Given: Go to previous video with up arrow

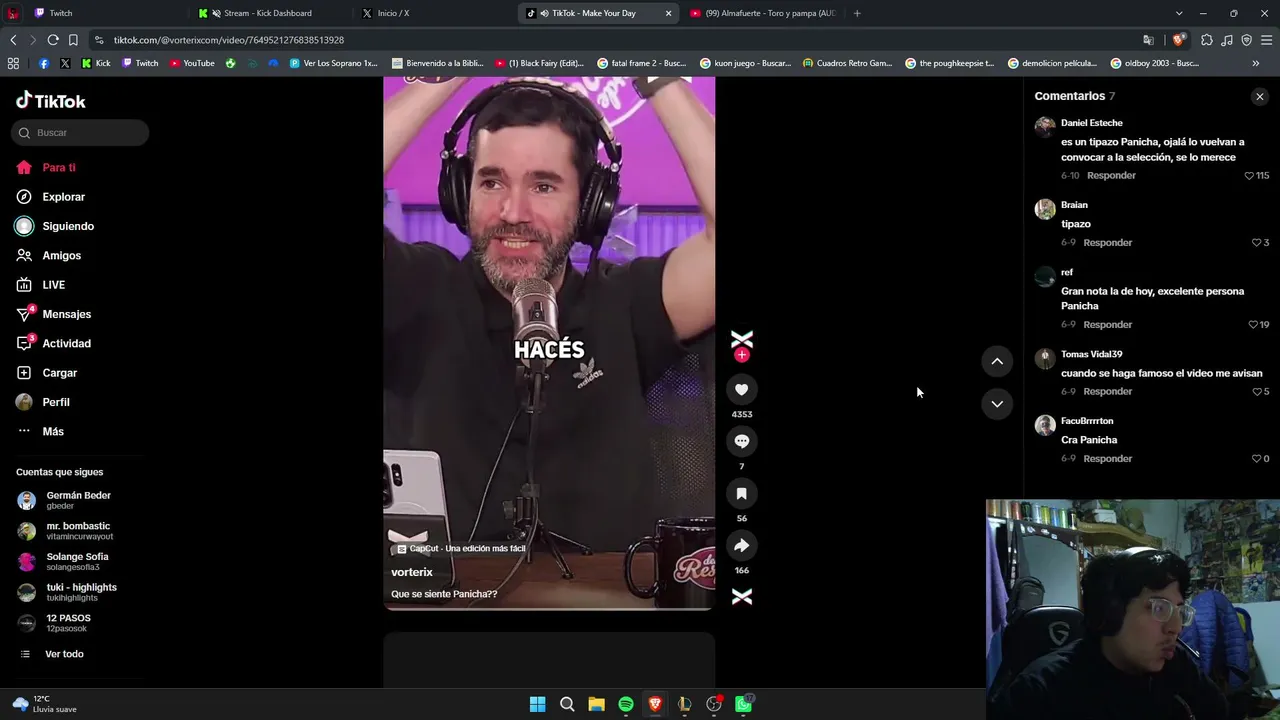Looking at the screenshot, I should tap(997, 361).
